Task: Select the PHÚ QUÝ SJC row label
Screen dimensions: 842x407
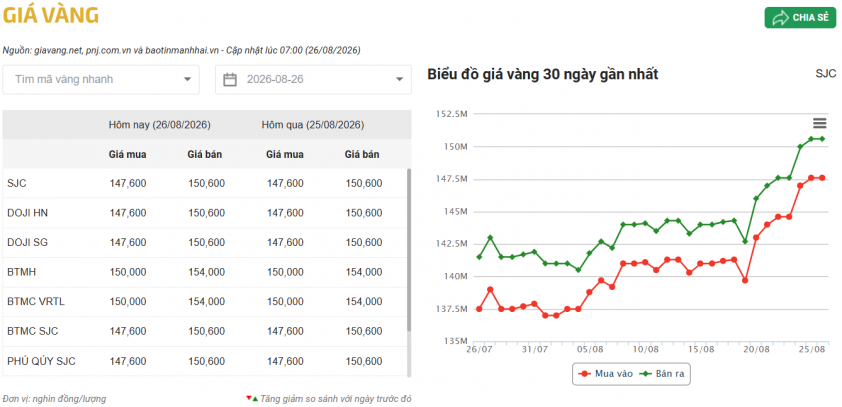Action: [41, 361]
